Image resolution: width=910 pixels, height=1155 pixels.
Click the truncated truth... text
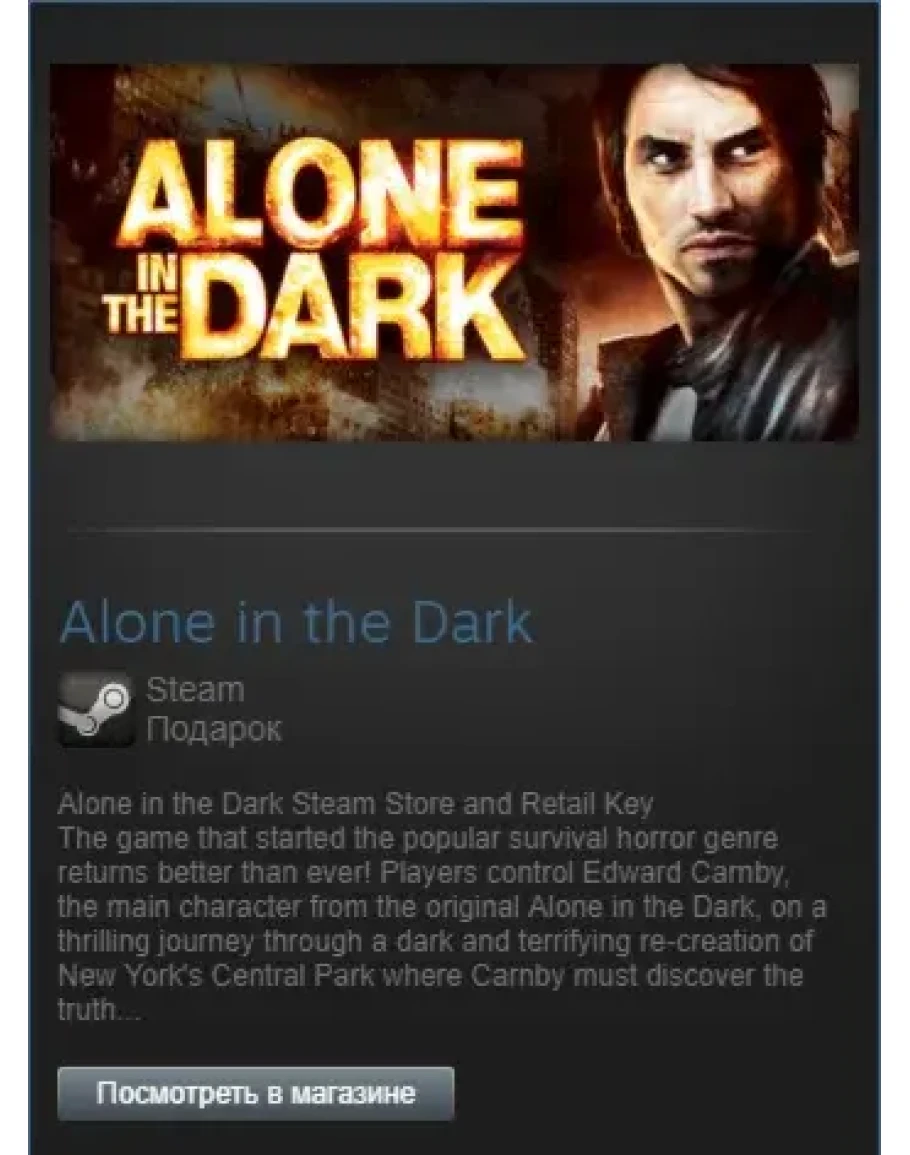tap(99, 1009)
